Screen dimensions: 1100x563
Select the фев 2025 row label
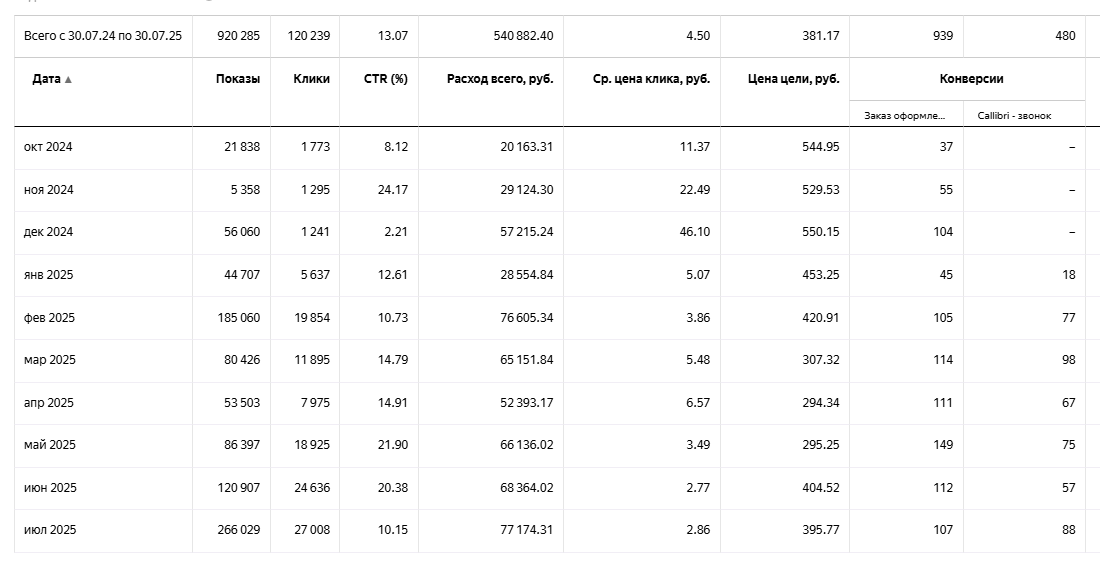[x=49, y=318]
